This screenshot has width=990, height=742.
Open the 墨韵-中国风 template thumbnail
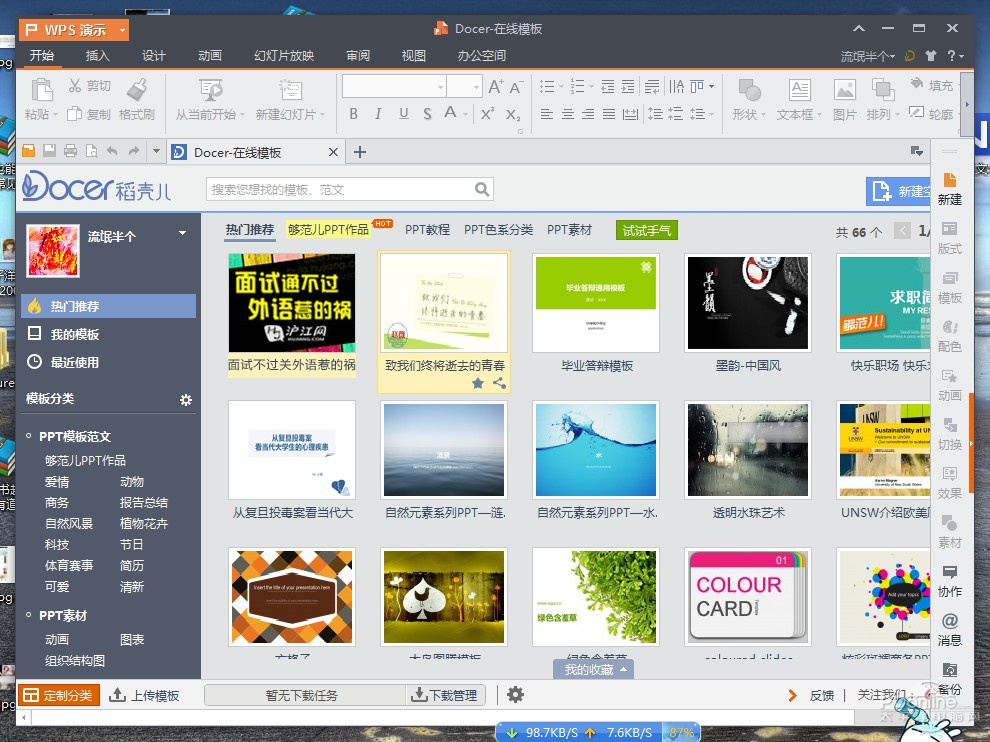[x=747, y=303]
